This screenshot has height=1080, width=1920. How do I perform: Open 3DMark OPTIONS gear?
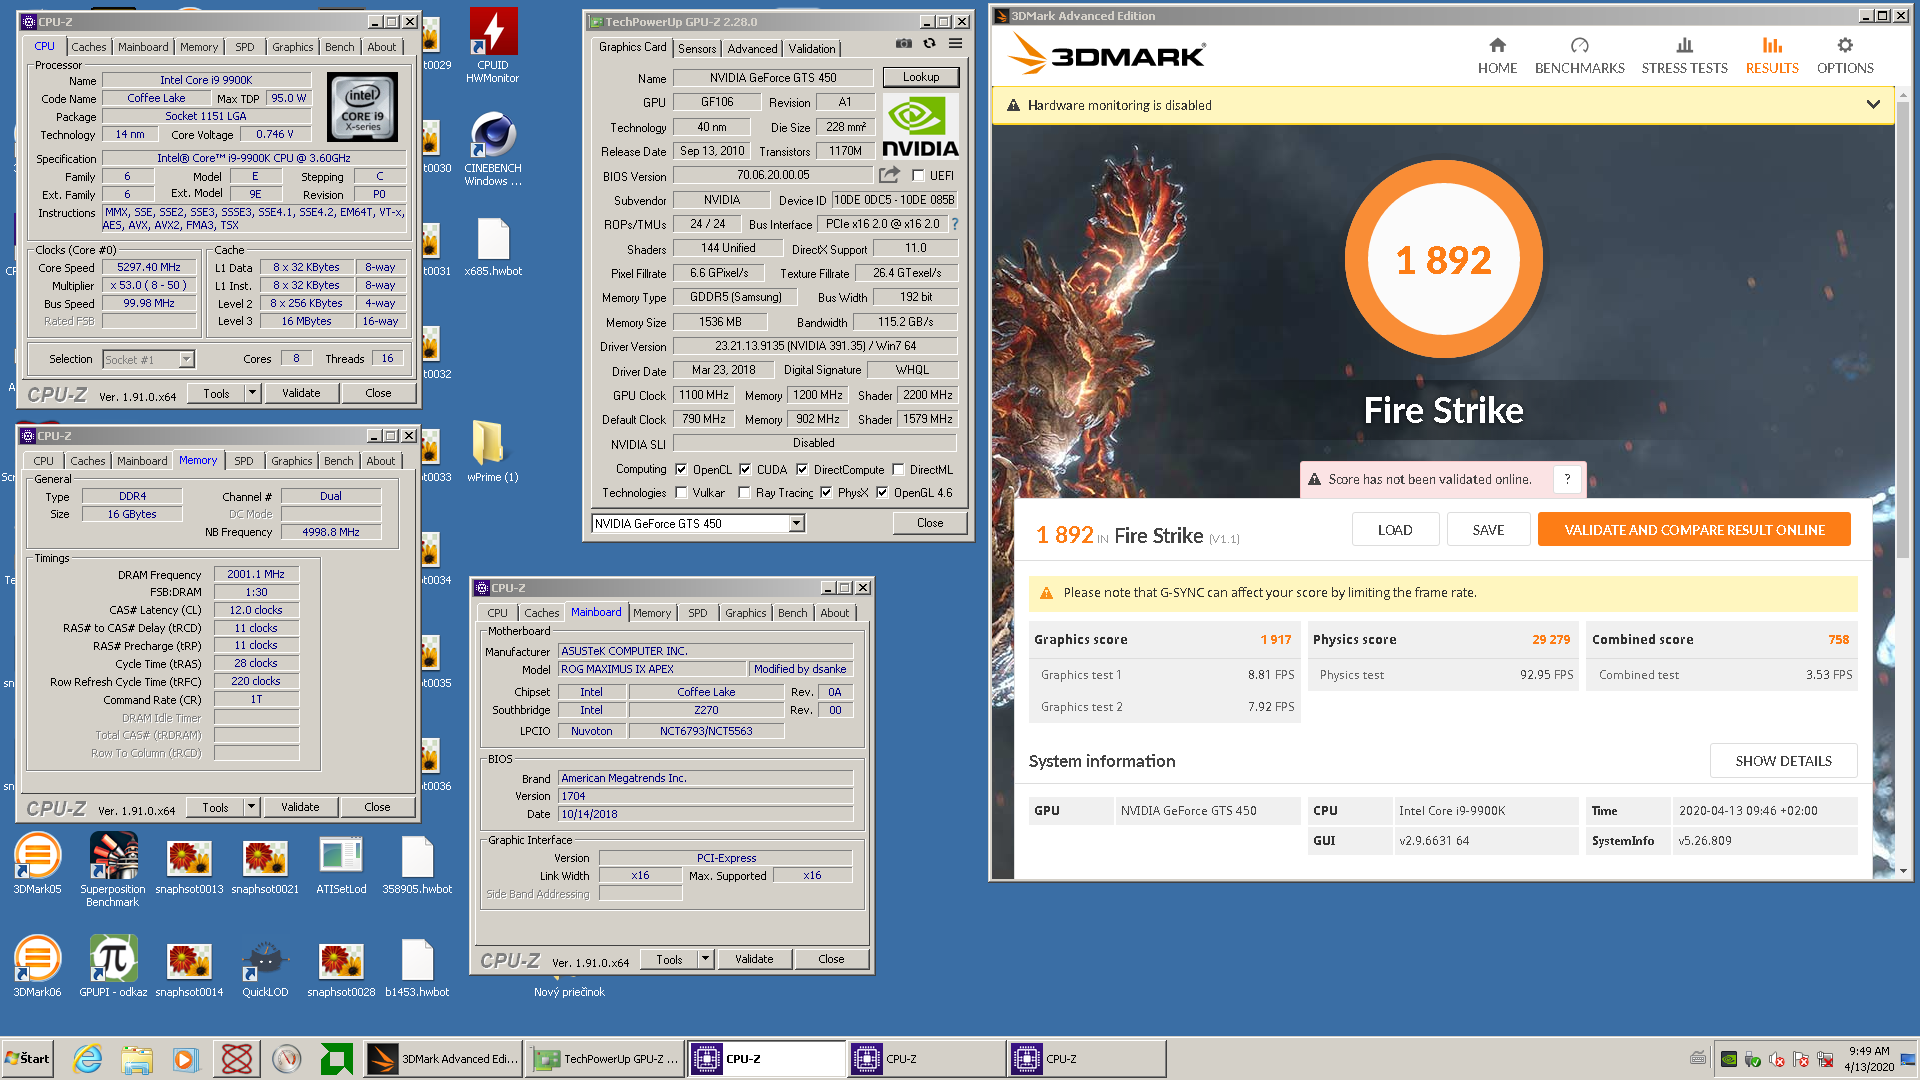pos(1845,56)
